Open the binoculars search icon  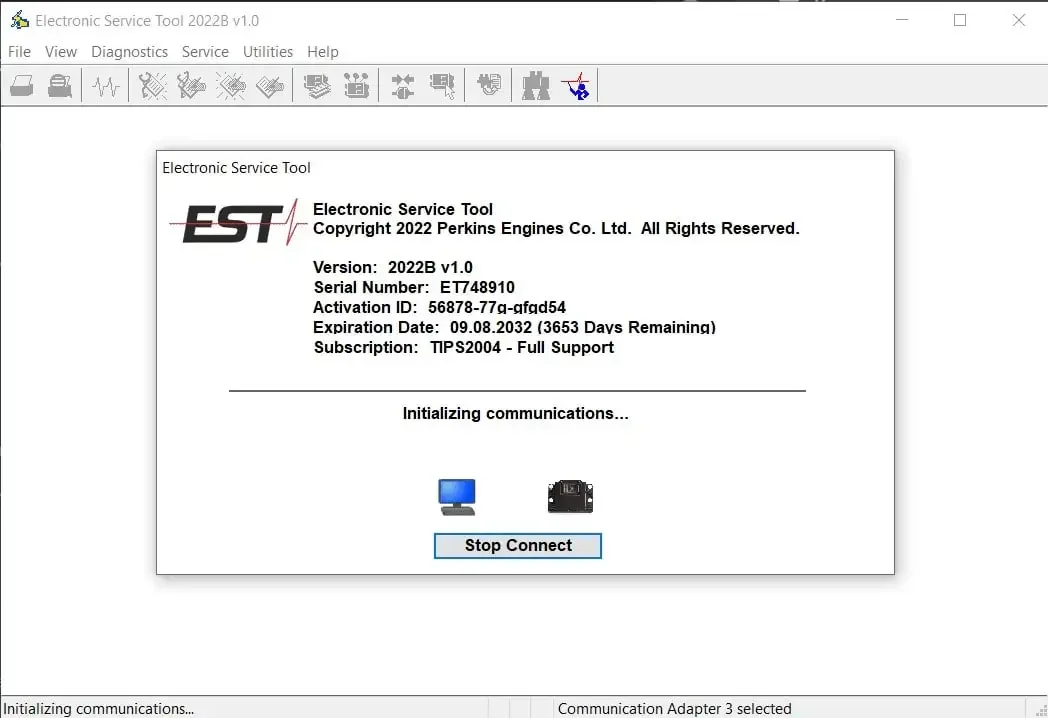tap(535, 86)
